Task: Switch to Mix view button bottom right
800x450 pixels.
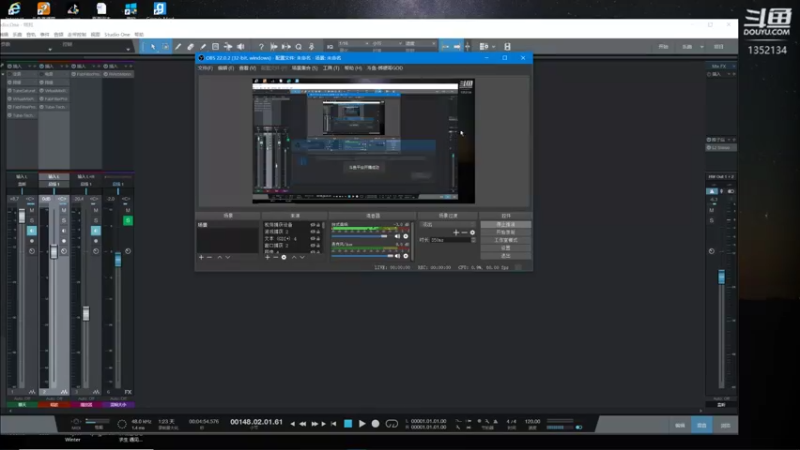Action: pos(702,425)
